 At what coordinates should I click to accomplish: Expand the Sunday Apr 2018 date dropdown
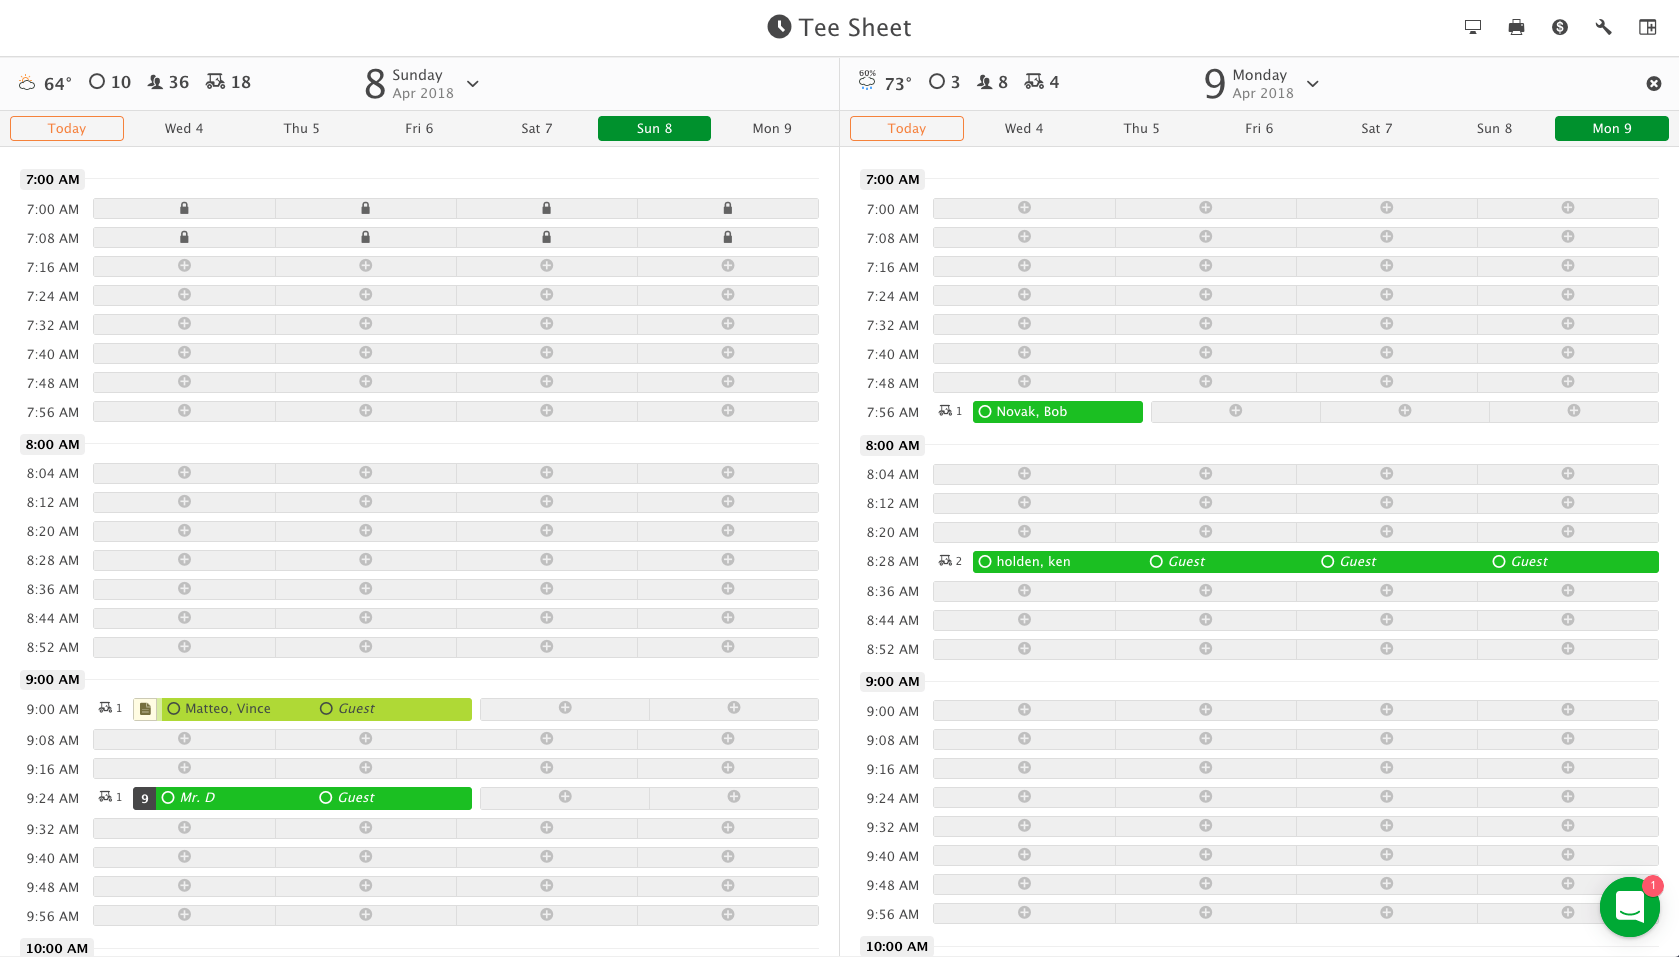tap(473, 84)
